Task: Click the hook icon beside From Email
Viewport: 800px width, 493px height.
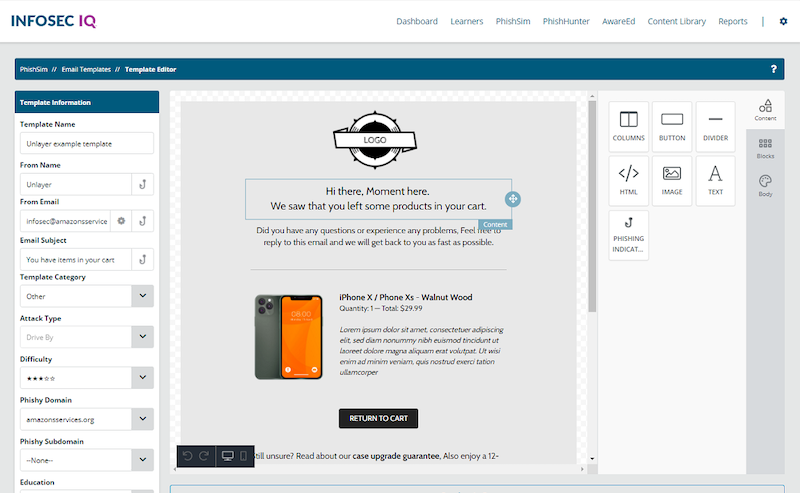Action: [x=143, y=221]
